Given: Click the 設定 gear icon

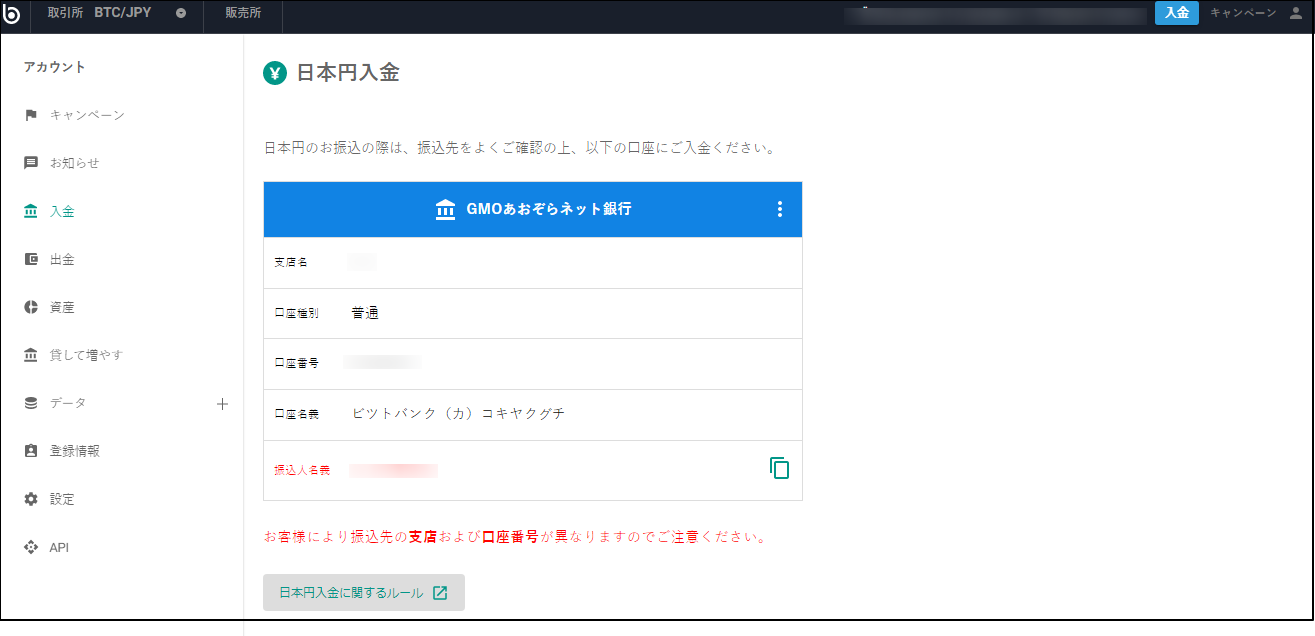Looking at the screenshot, I should pyautogui.click(x=31, y=499).
